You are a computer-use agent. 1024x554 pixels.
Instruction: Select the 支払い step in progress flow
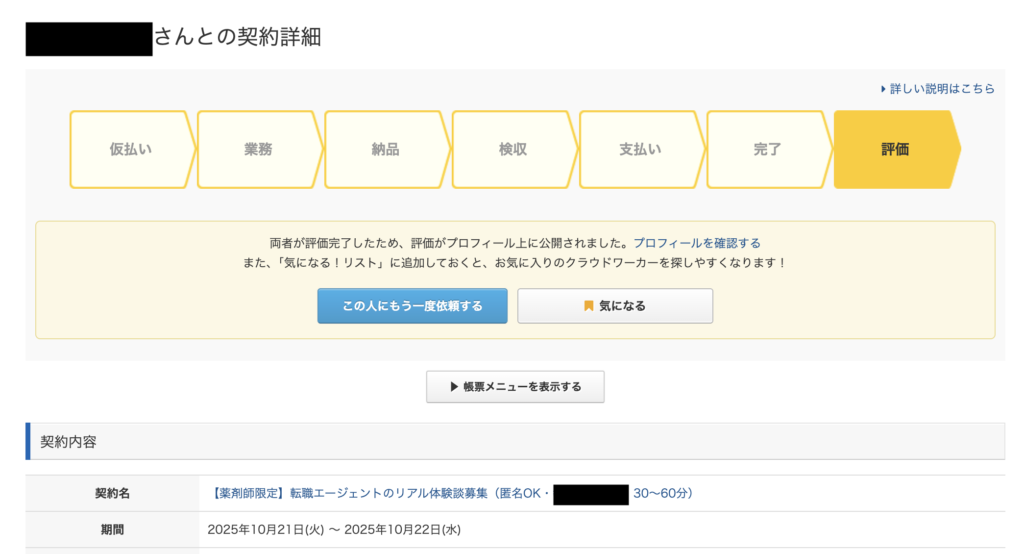click(640, 150)
